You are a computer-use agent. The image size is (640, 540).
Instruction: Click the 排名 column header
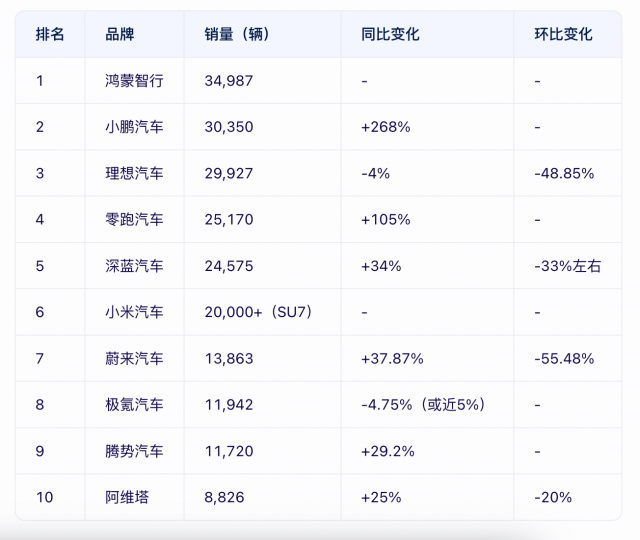[50, 34]
